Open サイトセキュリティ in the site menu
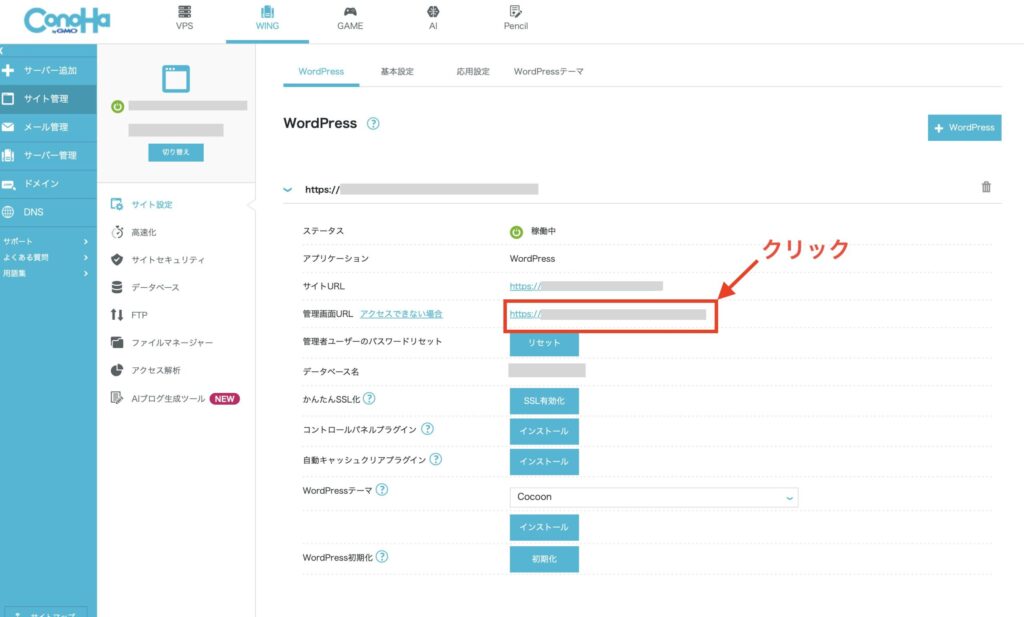1024x617 pixels. point(168,260)
